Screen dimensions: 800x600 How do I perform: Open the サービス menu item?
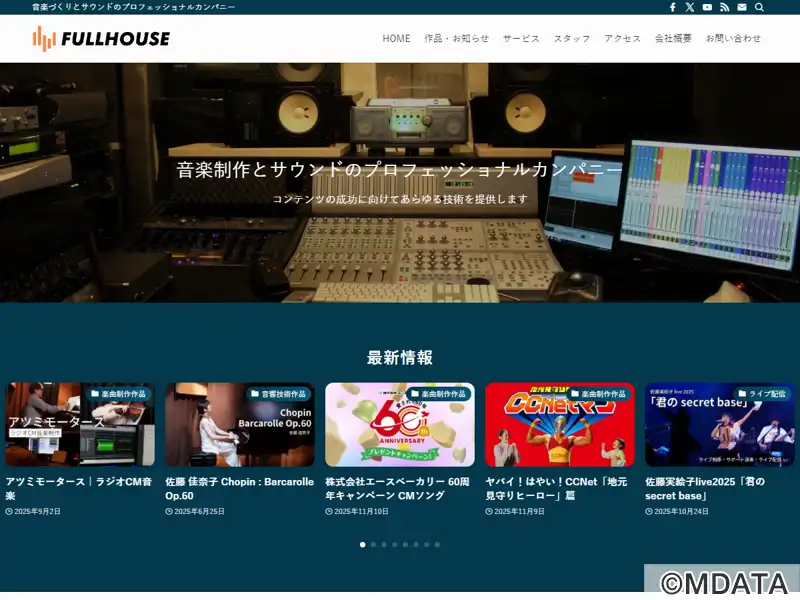(x=521, y=39)
